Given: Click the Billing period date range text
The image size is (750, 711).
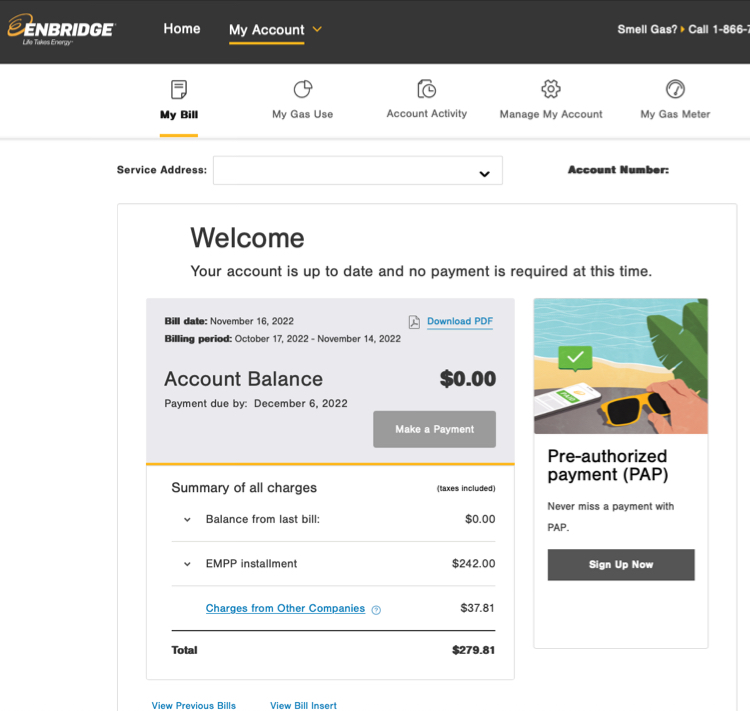Looking at the screenshot, I should point(283,339).
